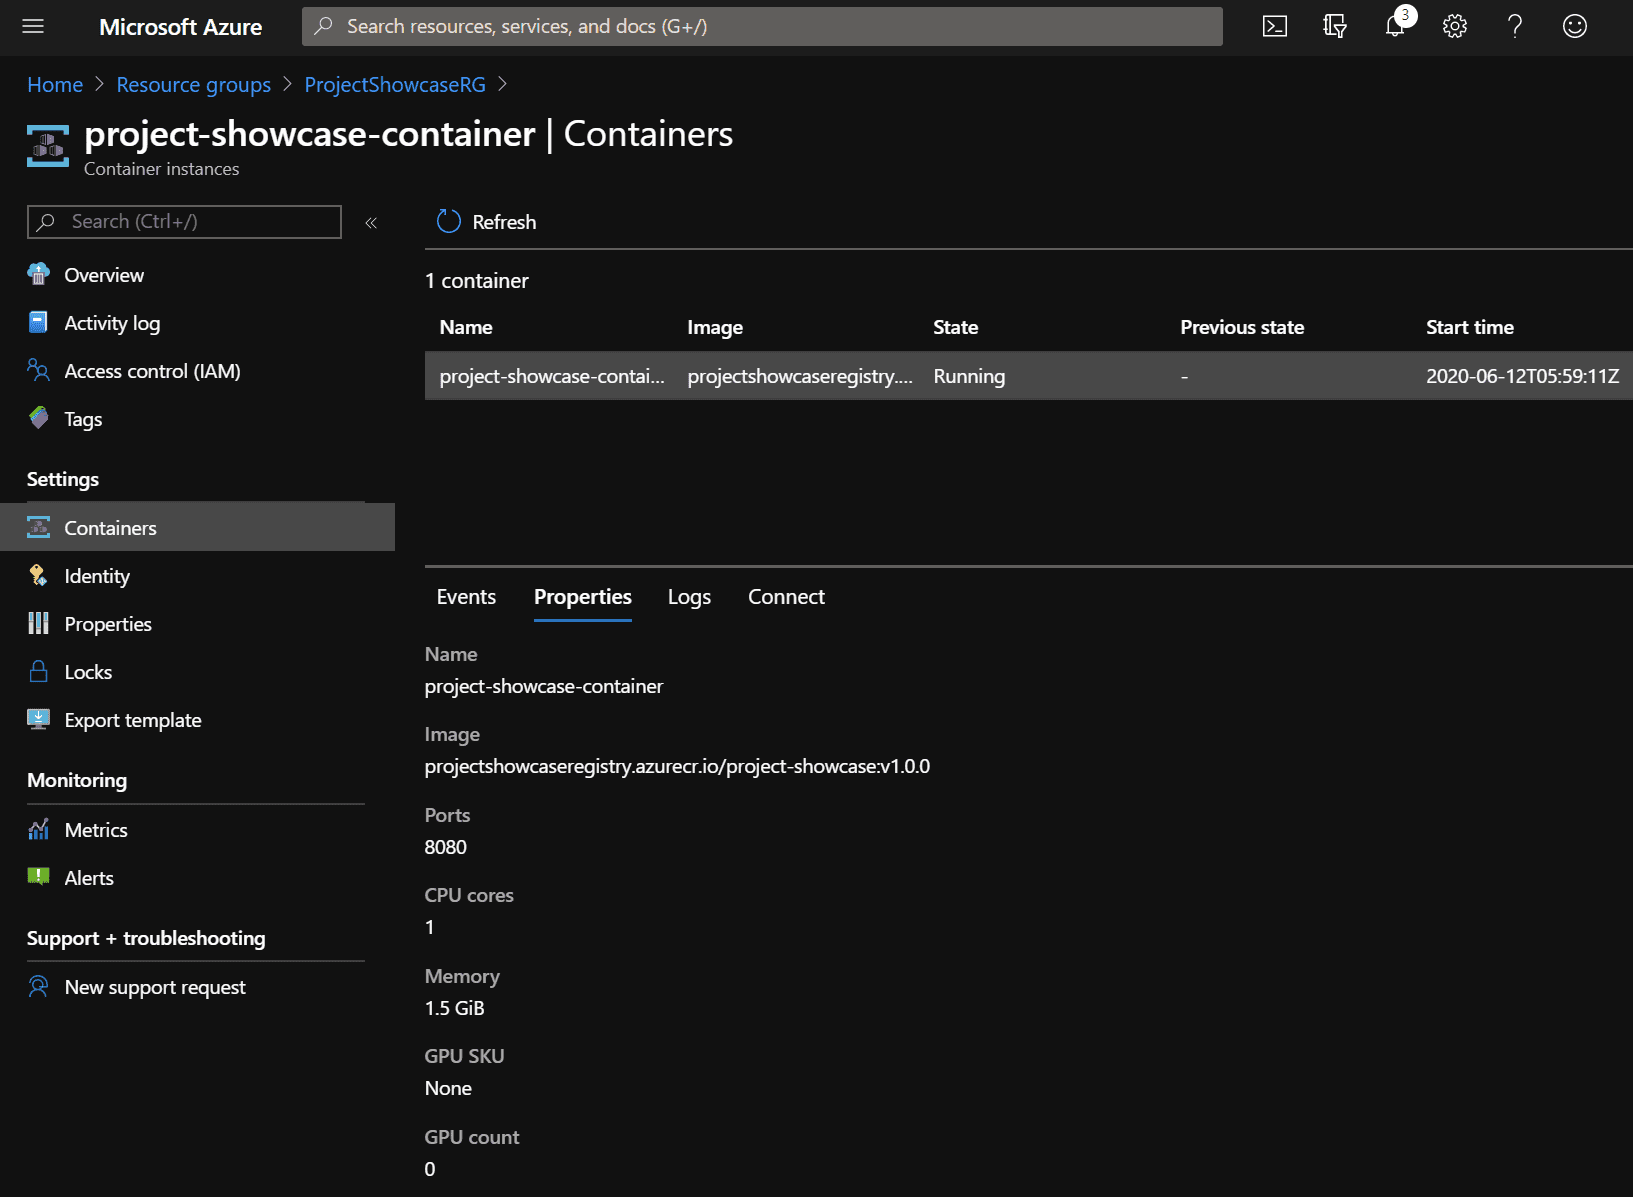Go to Resource groups breadcrumb

[x=193, y=85]
